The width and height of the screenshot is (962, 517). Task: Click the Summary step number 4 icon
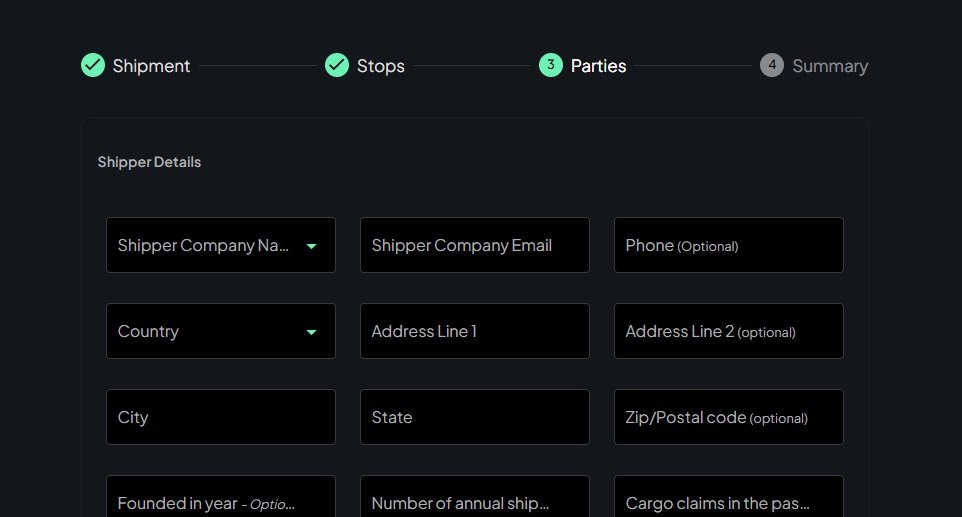pos(772,66)
